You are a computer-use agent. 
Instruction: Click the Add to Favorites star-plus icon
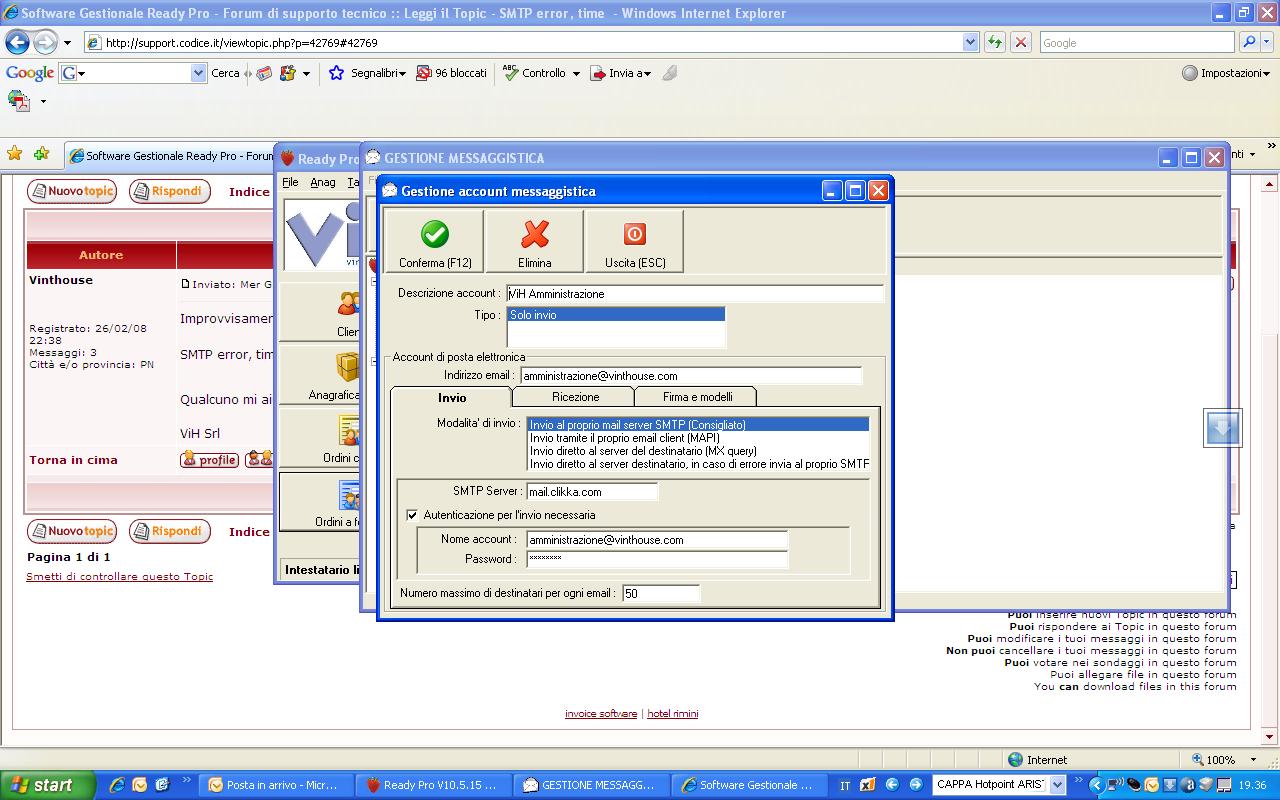click(41, 154)
